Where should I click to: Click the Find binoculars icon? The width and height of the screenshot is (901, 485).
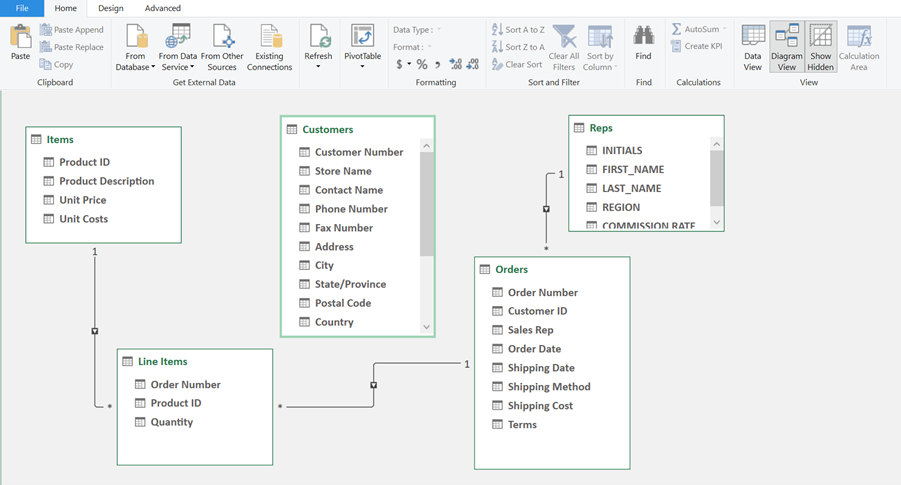pyautogui.click(x=643, y=38)
